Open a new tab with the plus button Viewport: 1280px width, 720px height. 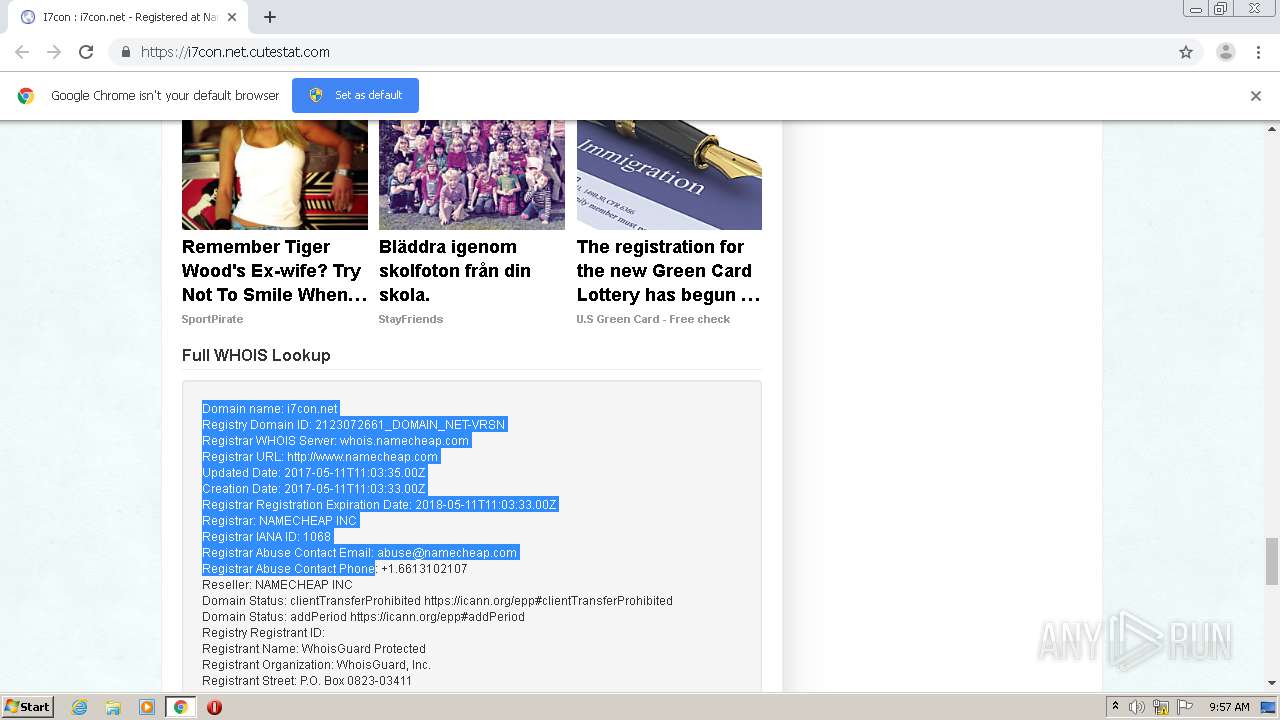pyautogui.click(x=270, y=17)
